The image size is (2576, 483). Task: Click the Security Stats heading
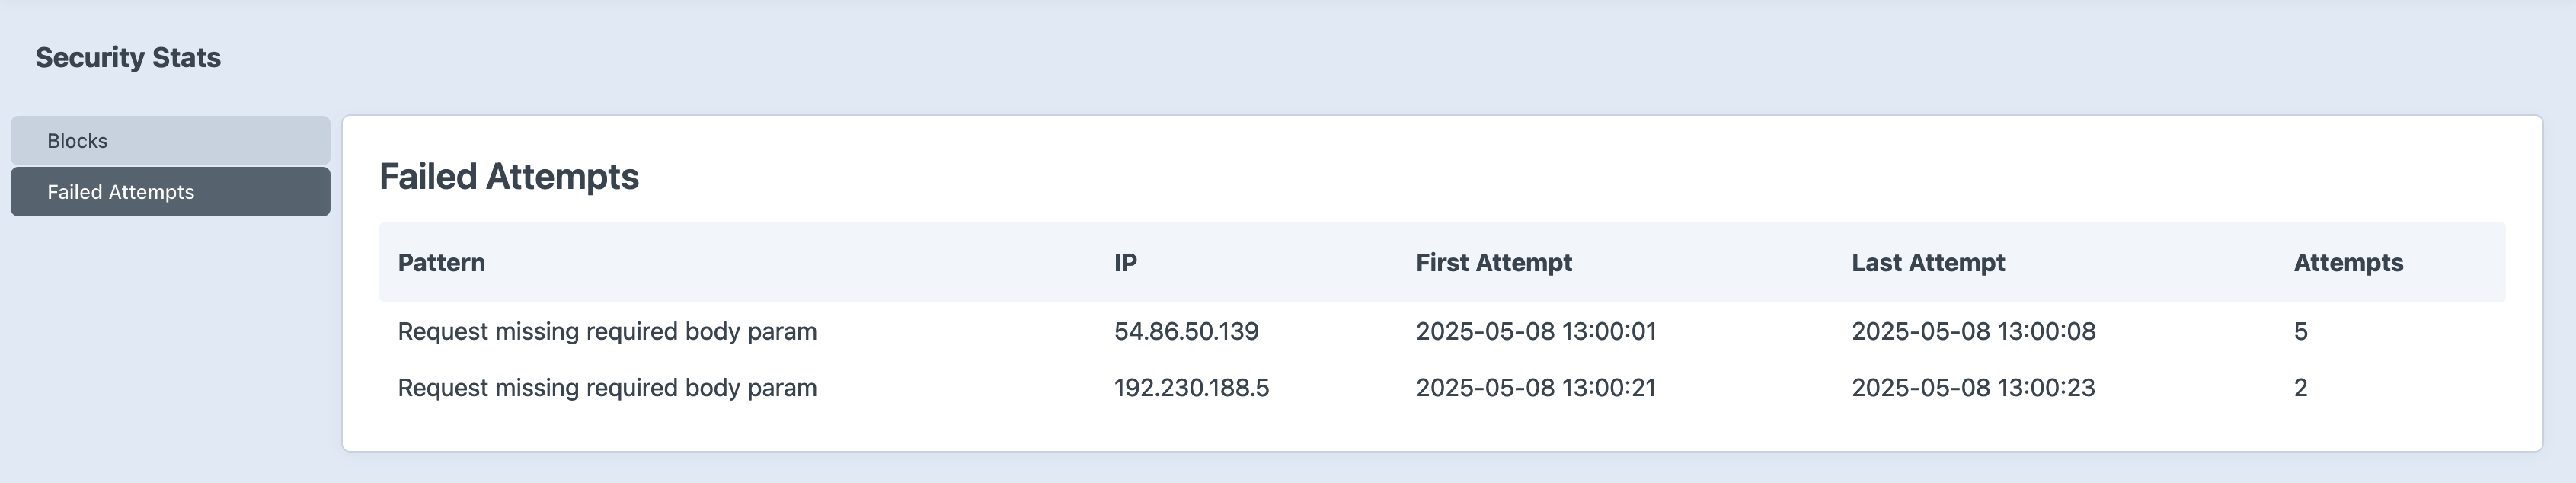[x=128, y=58]
